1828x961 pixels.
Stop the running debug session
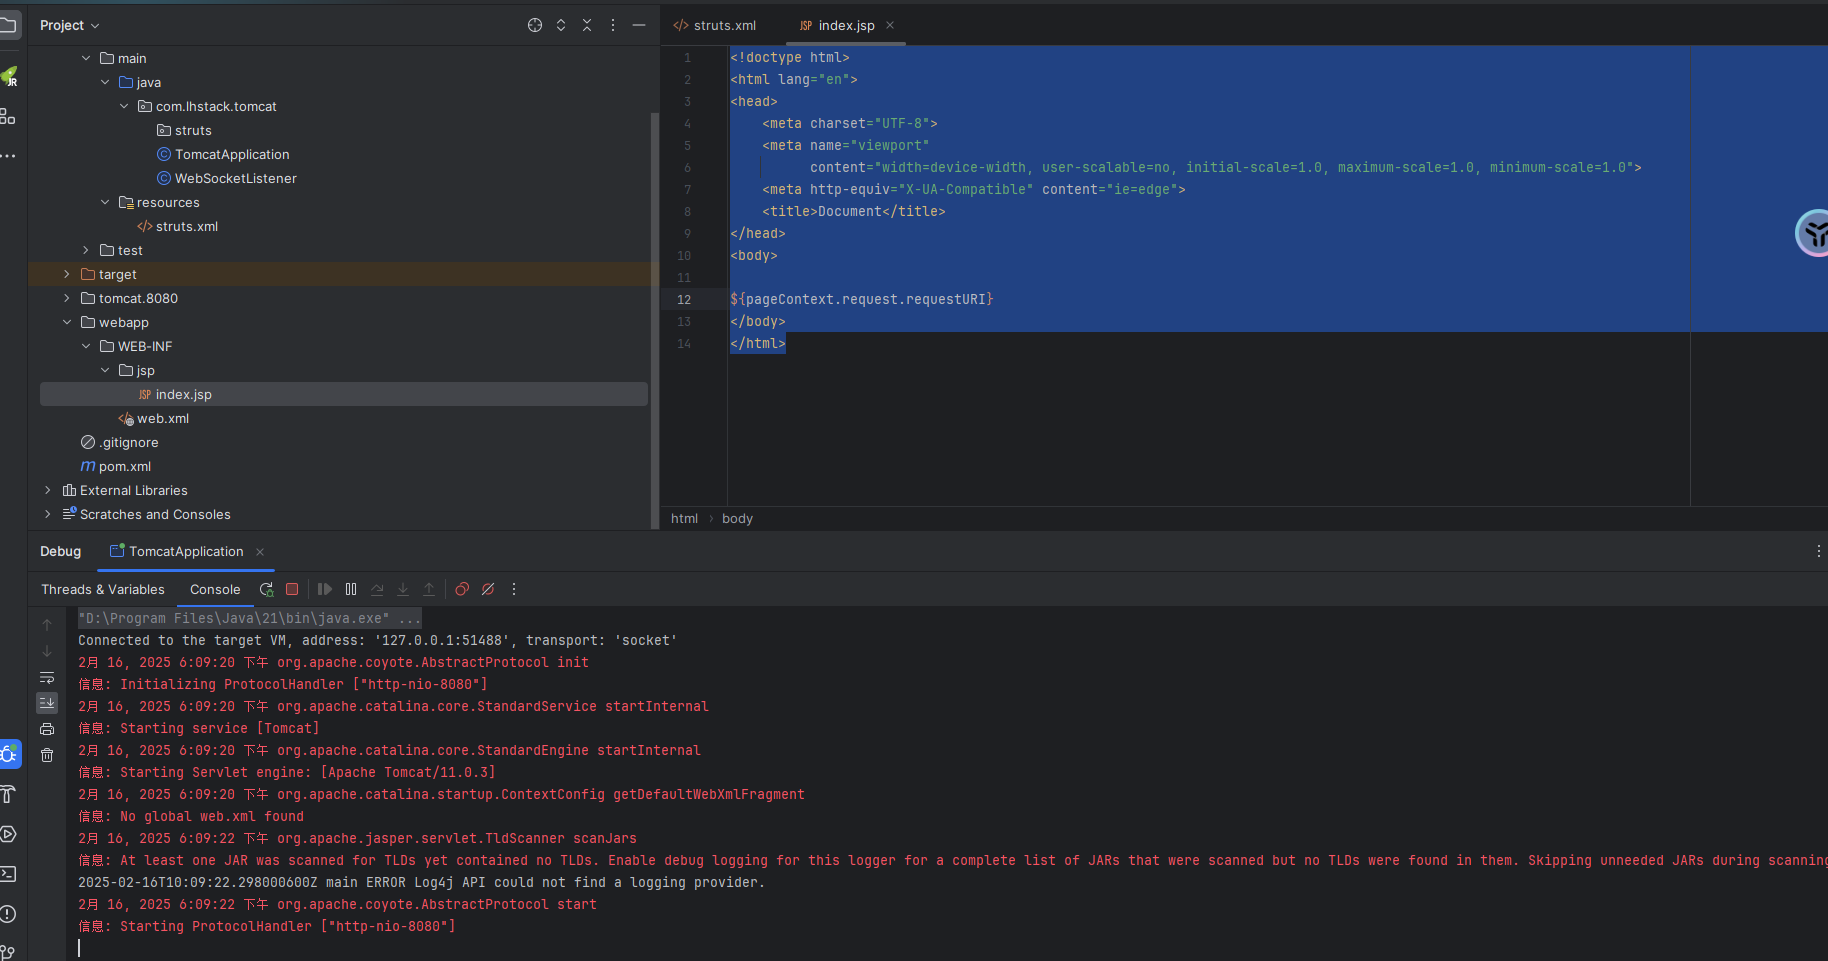pyautogui.click(x=292, y=590)
